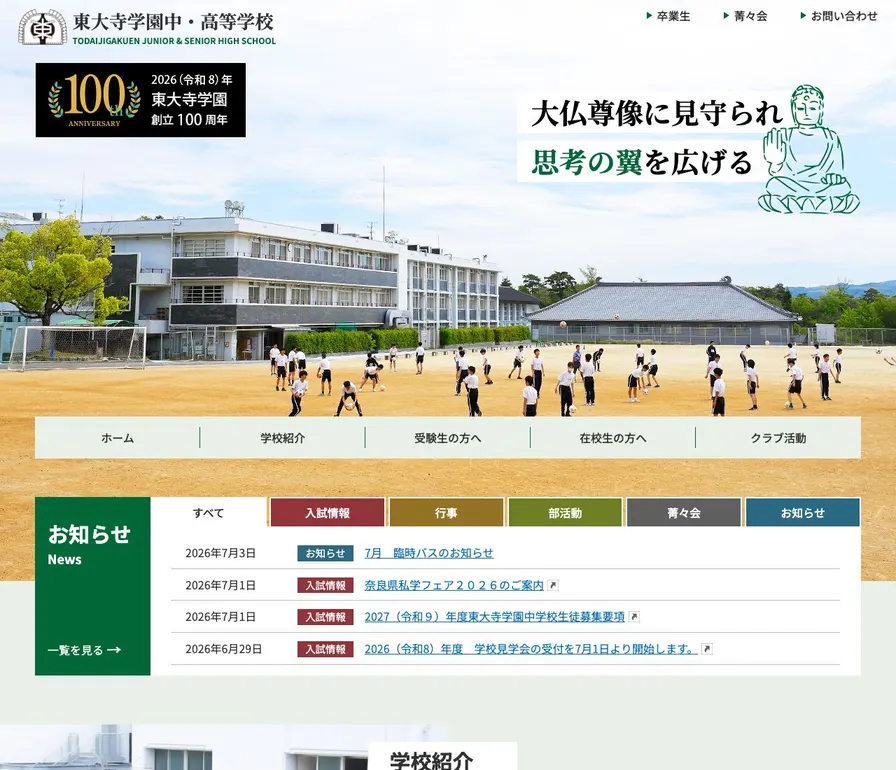
Task: Click external link icon after 生徒募集要項
Action: (634, 617)
